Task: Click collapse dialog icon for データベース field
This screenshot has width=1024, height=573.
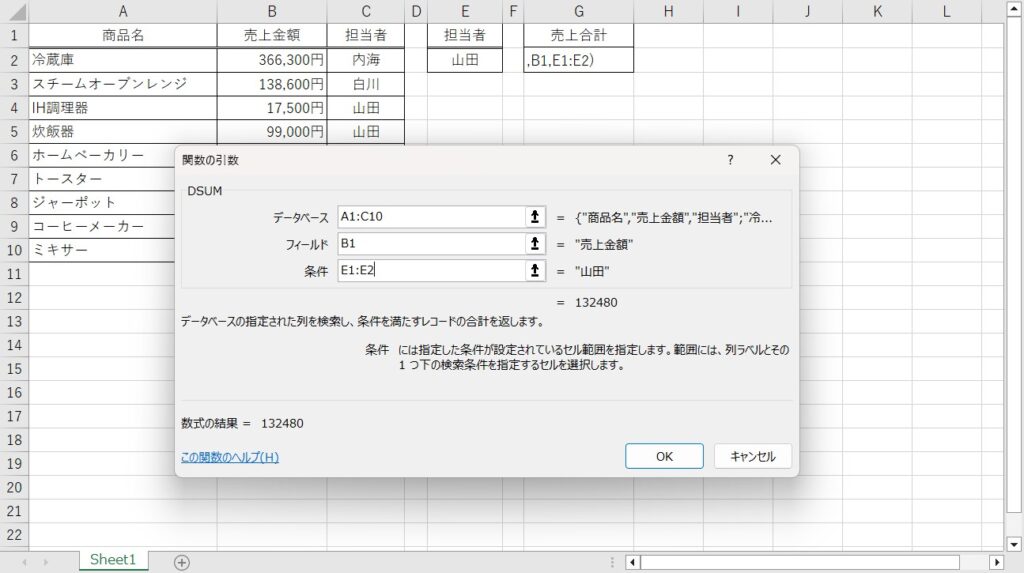Action: [x=536, y=217]
